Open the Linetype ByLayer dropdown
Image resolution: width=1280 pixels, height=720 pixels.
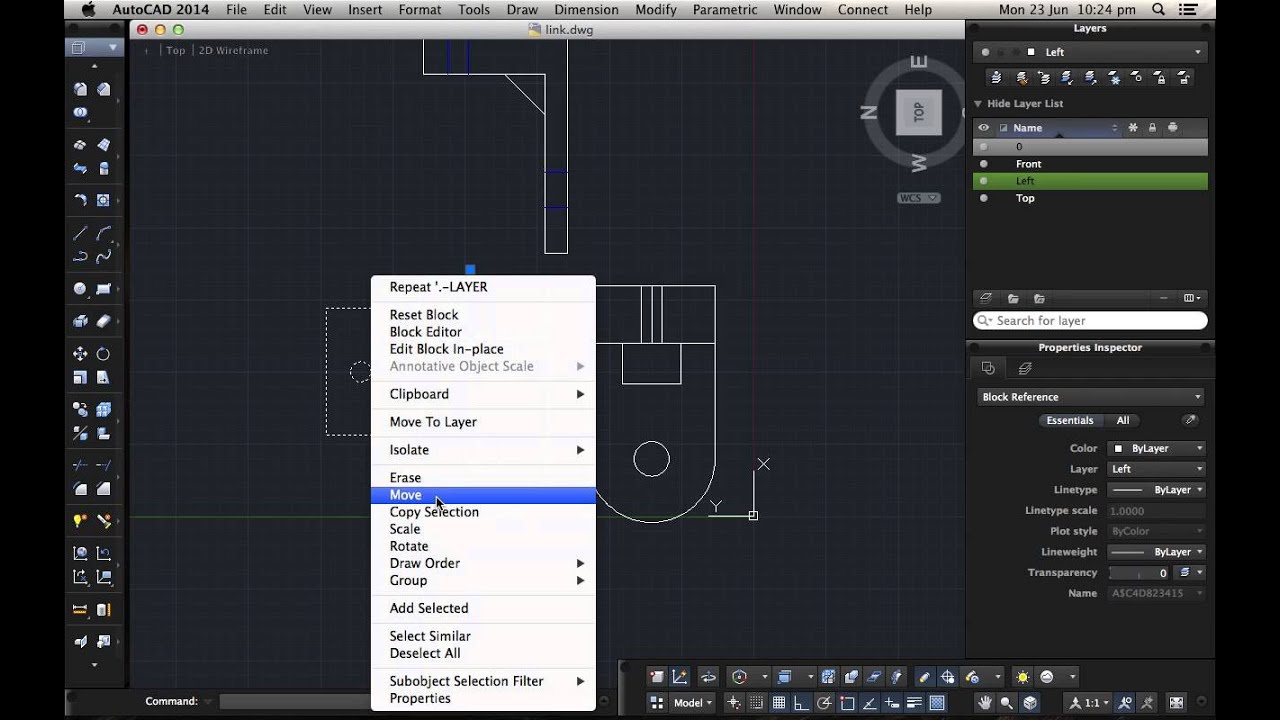(x=1157, y=490)
